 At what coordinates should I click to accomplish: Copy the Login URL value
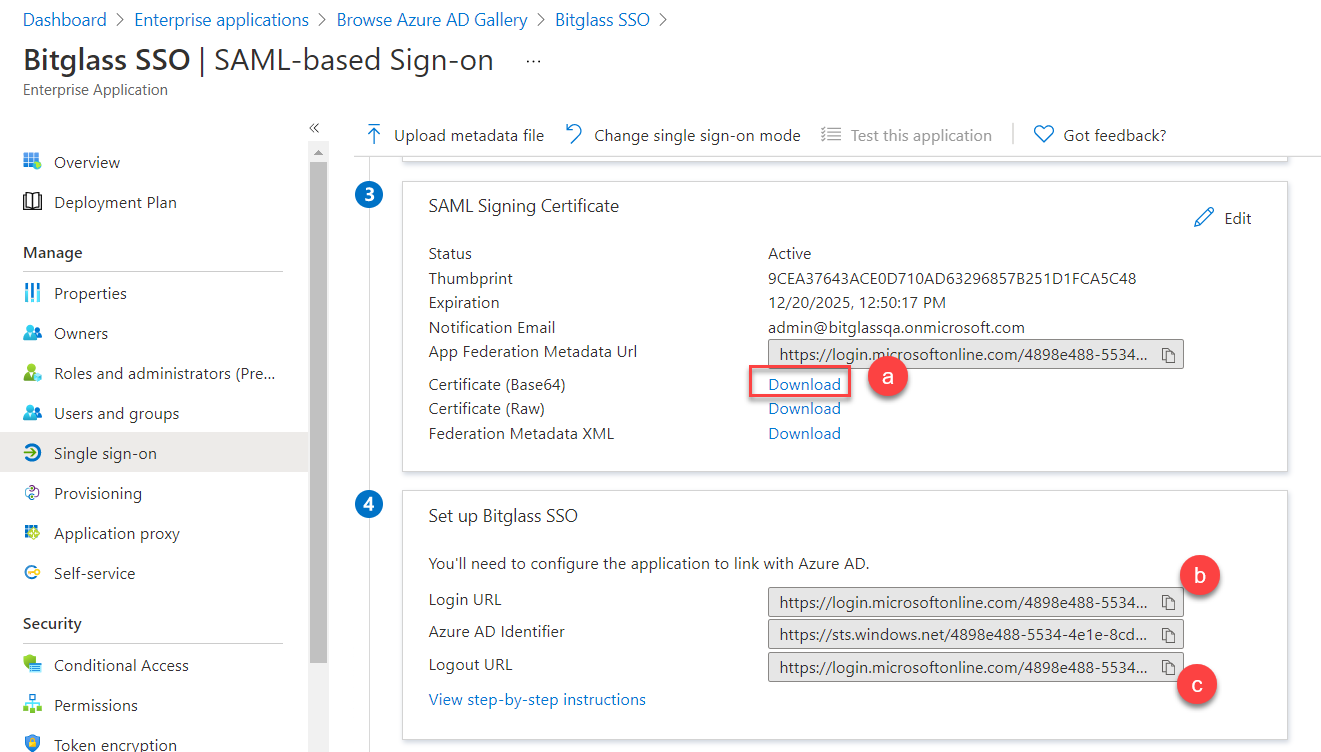tap(1168, 601)
